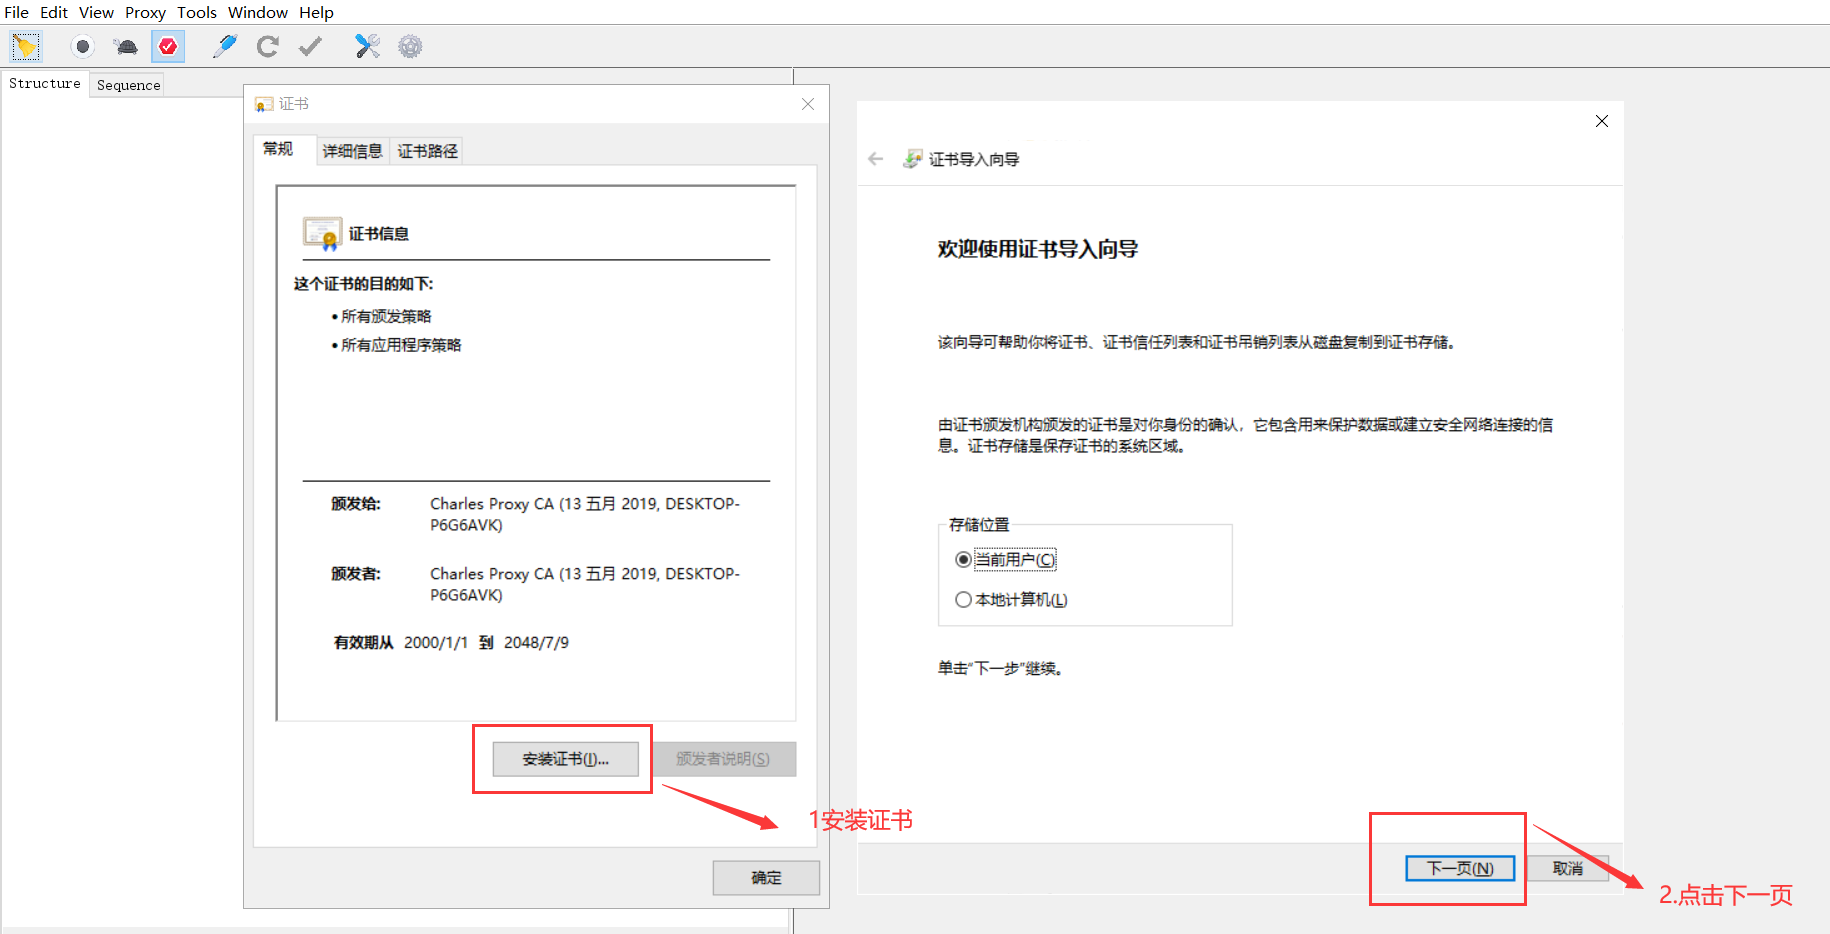Click the Charles Proxy CA value beside 颁发给

(585, 514)
